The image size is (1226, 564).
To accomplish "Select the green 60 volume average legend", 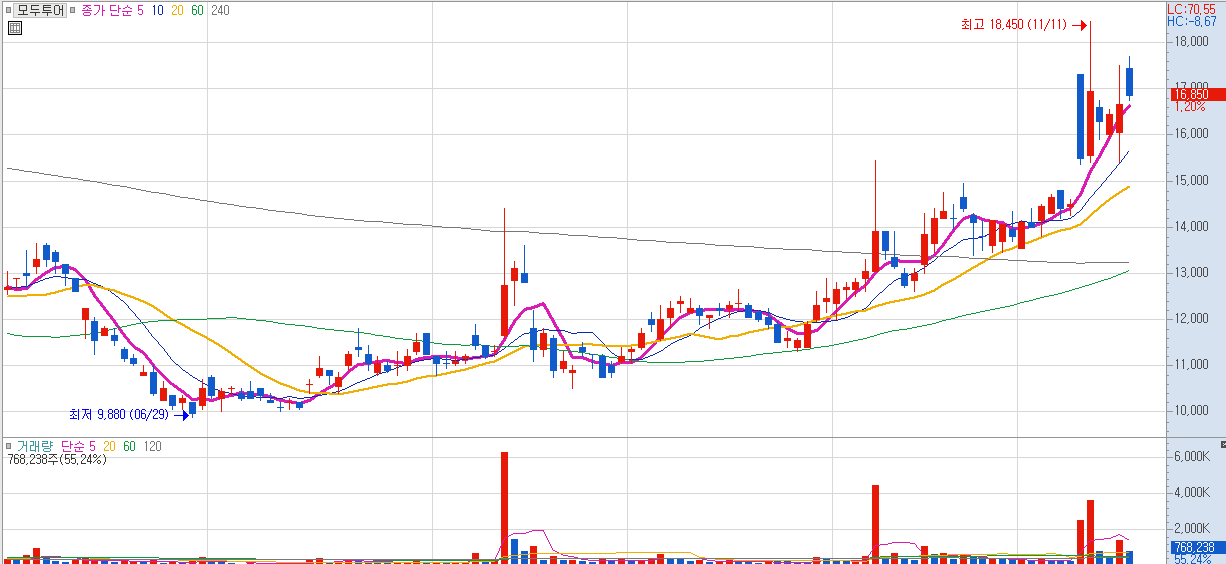I will [x=128, y=446].
